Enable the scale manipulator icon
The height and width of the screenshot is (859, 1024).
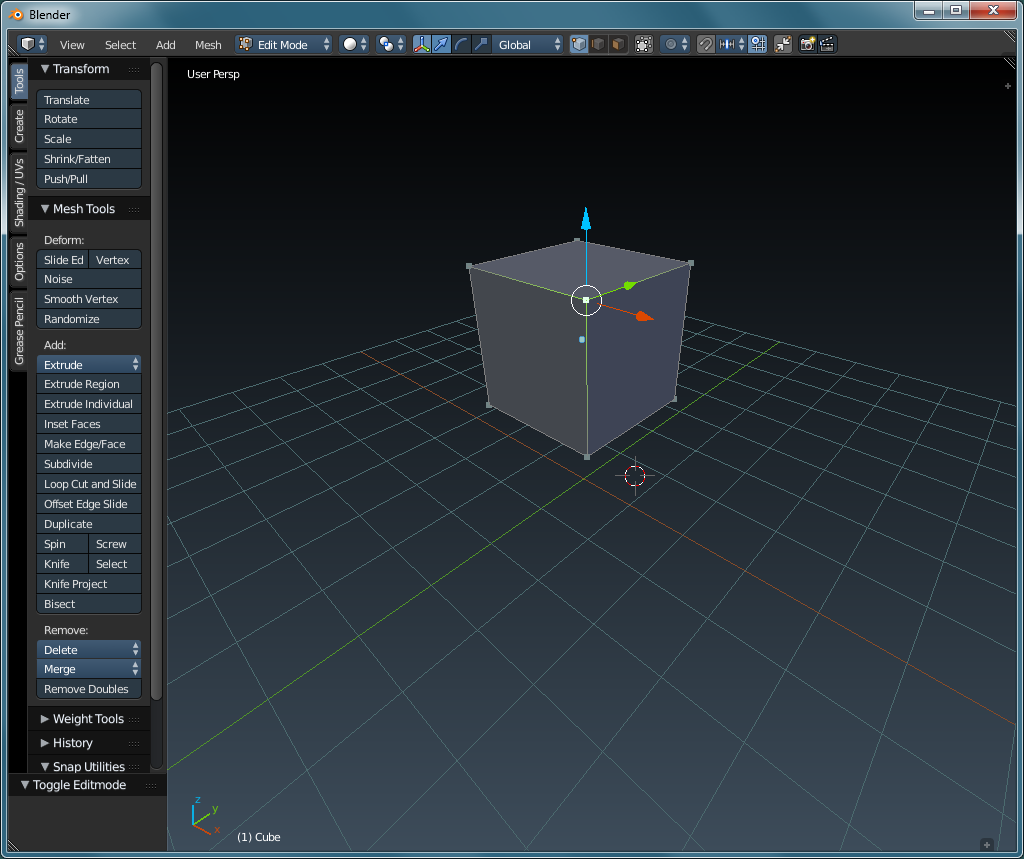point(481,44)
